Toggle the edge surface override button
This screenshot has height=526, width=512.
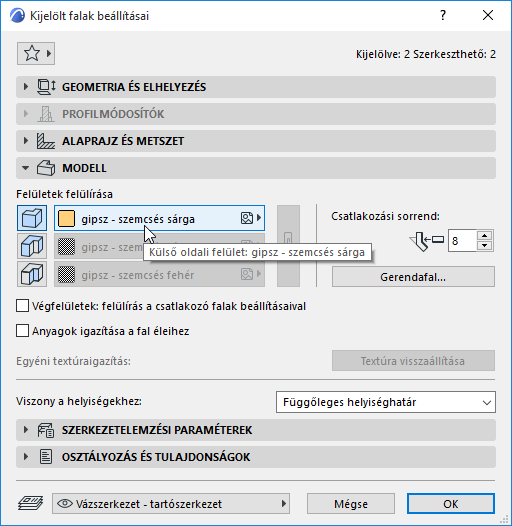[32, 246]
